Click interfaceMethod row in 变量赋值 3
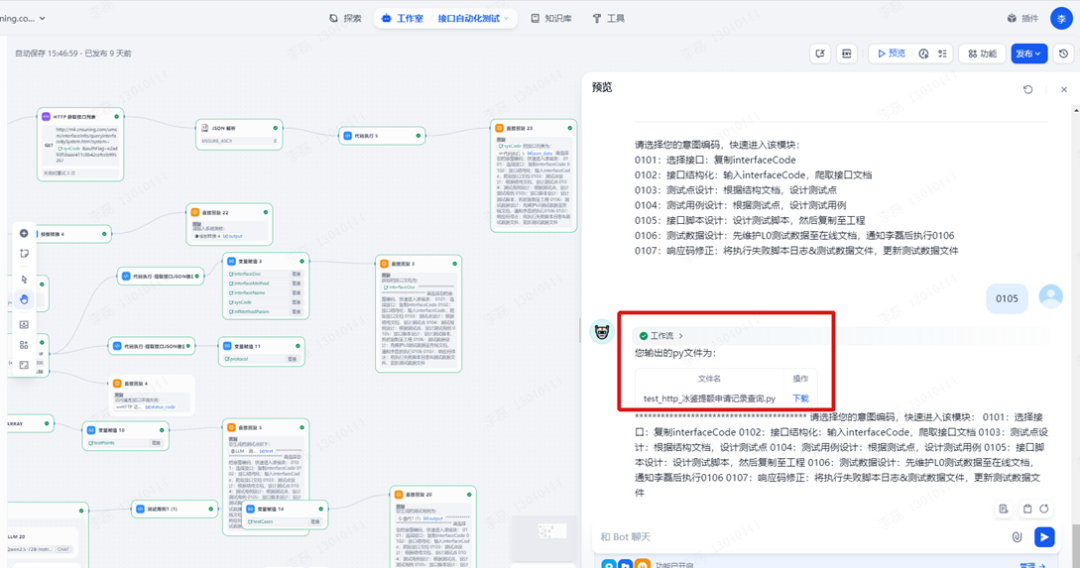Image resolution: width=1080 pixels, height=568 pixels. 264,284
